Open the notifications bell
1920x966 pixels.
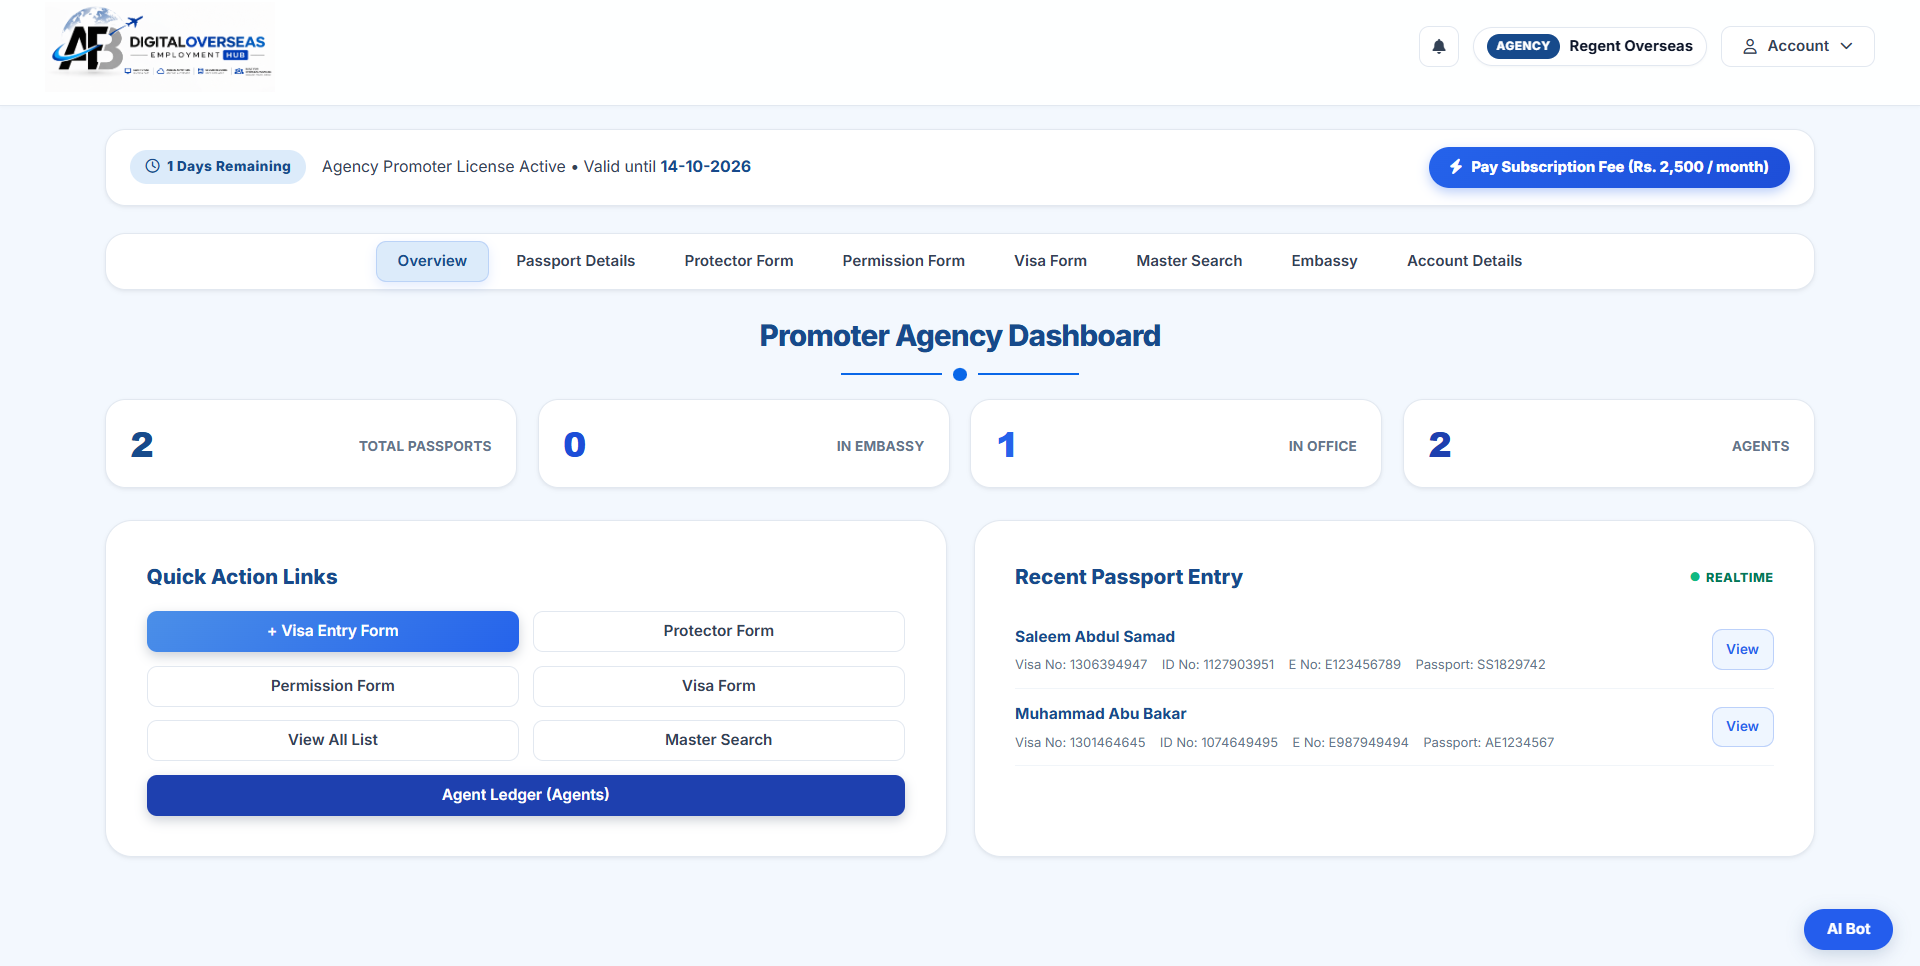pyautogui.click(x=1438, y=46)
